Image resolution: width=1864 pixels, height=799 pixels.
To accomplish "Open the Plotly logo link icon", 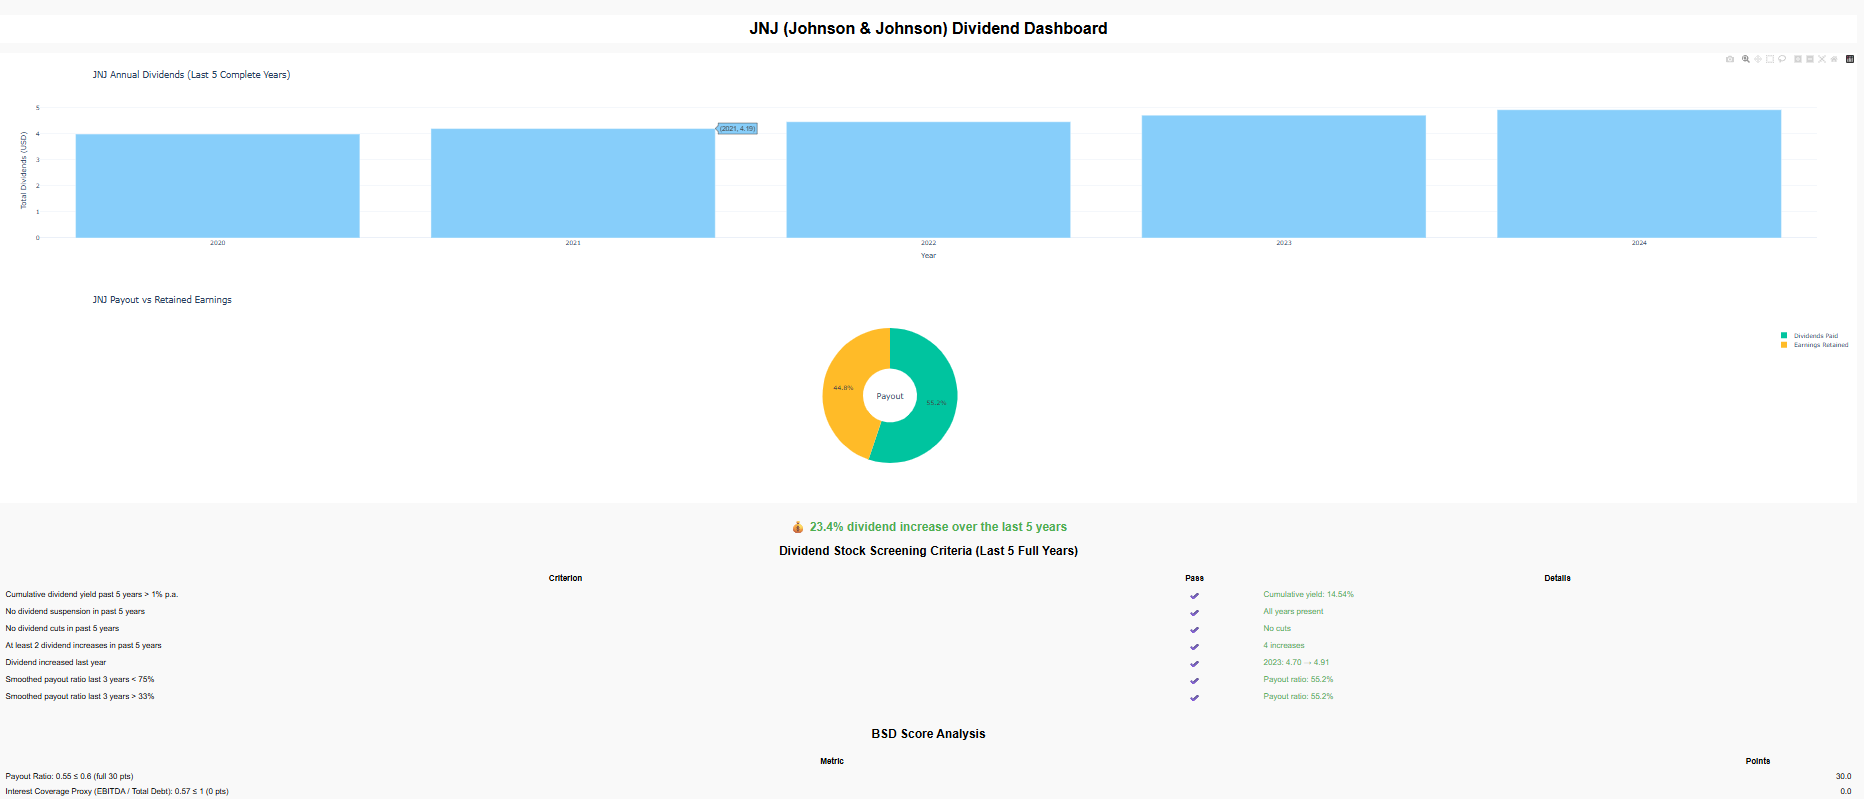I will (x=1850, y=59).
